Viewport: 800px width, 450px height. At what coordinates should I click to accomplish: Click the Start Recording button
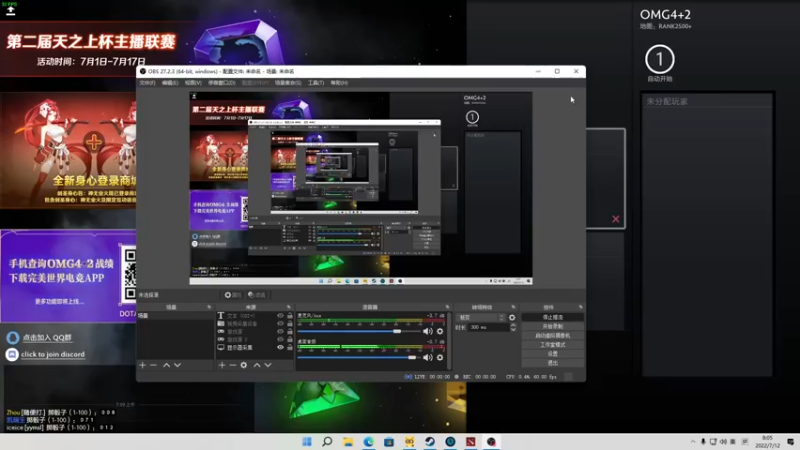pyautogui.click(x=553, y=327)
